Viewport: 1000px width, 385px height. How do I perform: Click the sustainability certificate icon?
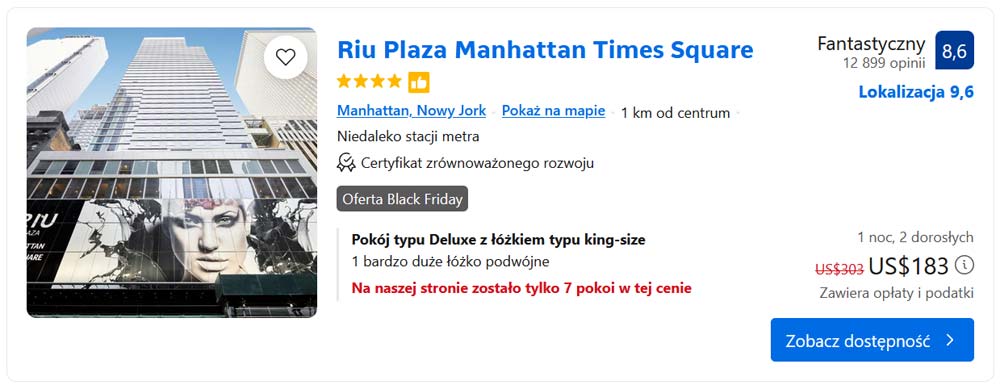point(346,163)
